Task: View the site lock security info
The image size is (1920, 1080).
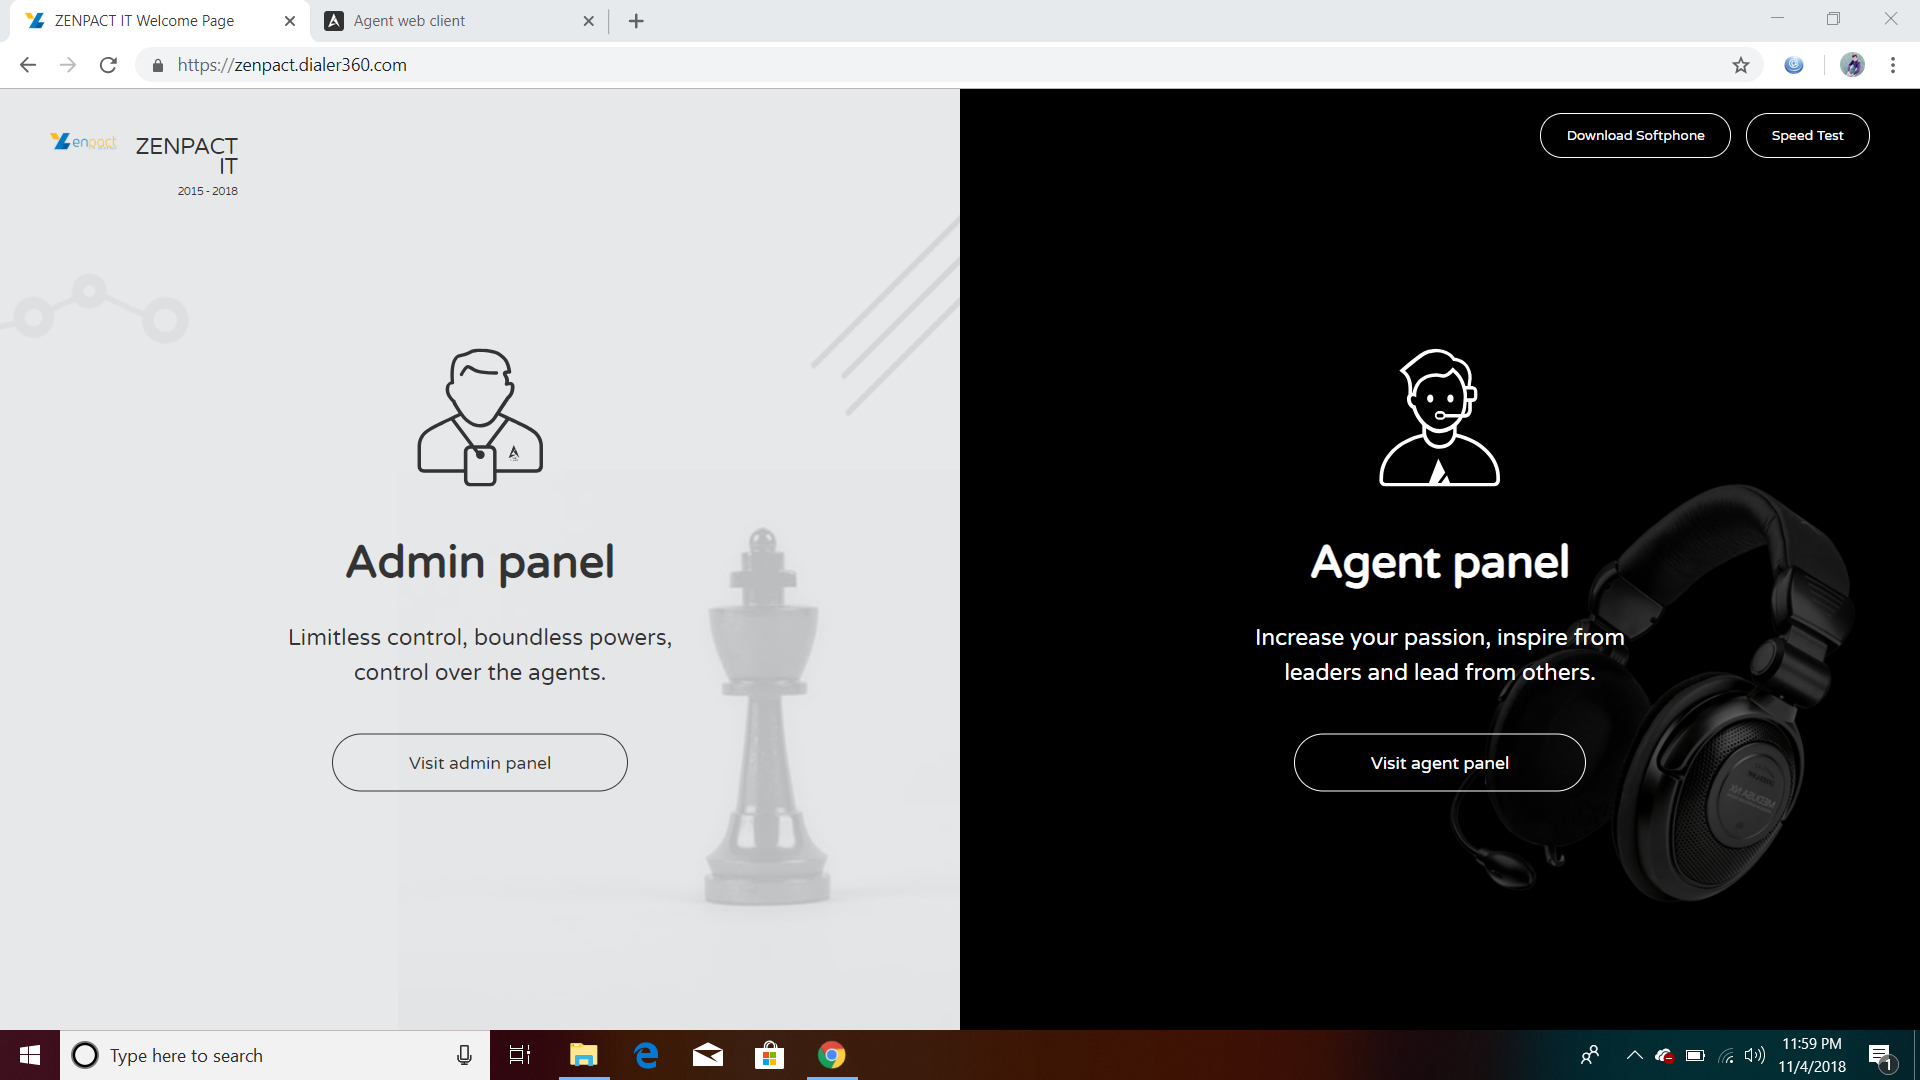Action: (157, 65)
